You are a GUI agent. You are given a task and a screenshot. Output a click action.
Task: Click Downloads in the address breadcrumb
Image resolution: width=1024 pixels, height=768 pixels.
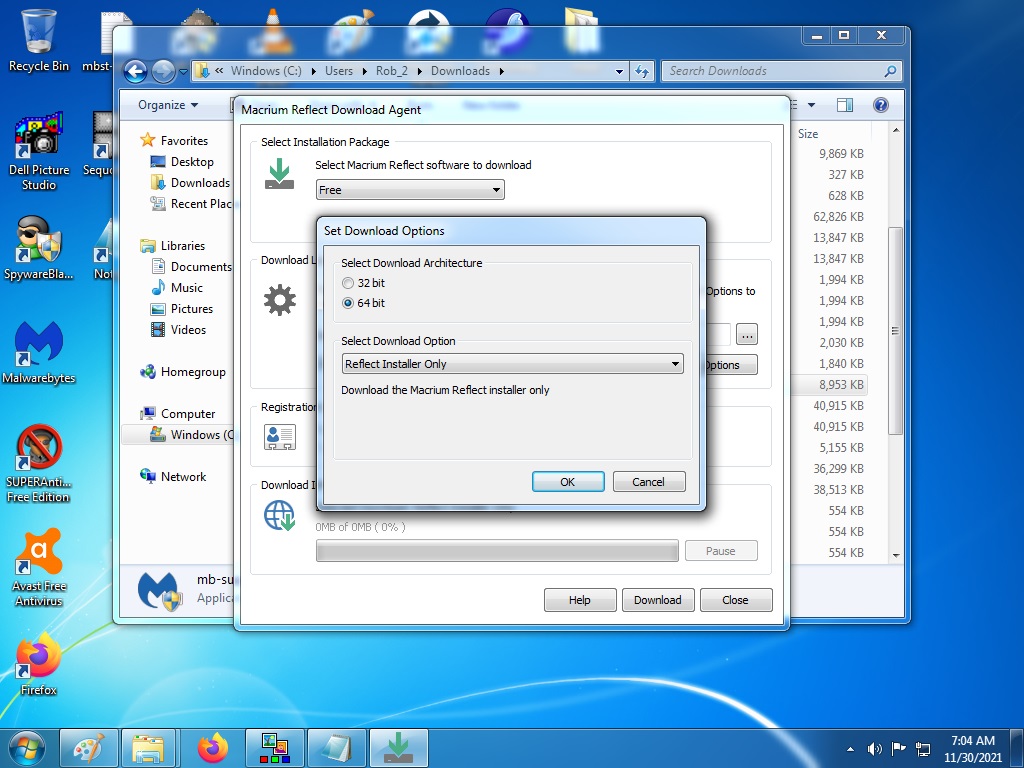[x=460, y=71]
